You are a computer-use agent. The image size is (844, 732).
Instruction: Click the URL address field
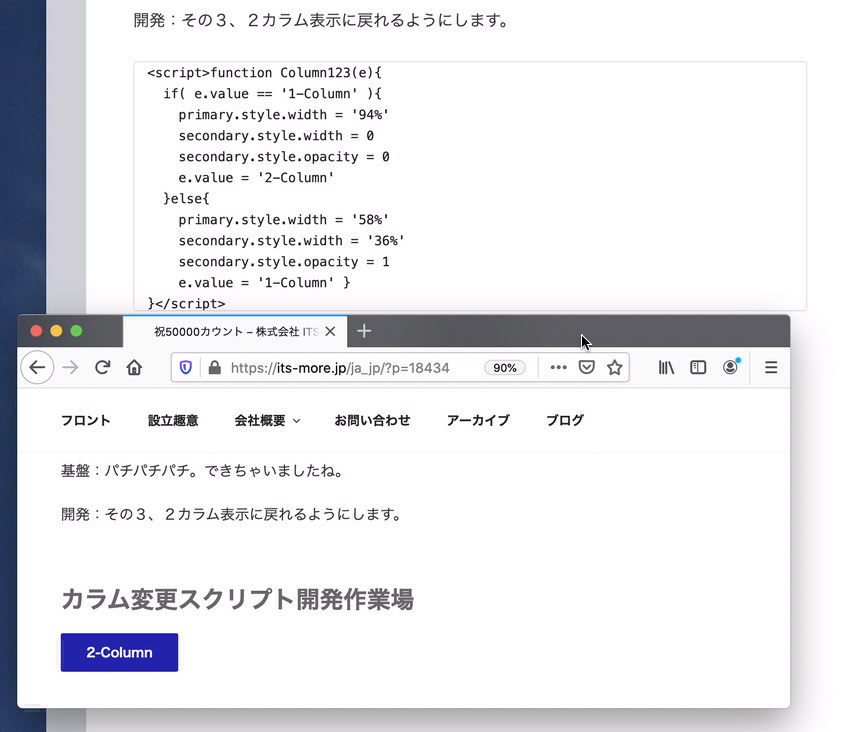pyautogui.click(x=350, y=367)
